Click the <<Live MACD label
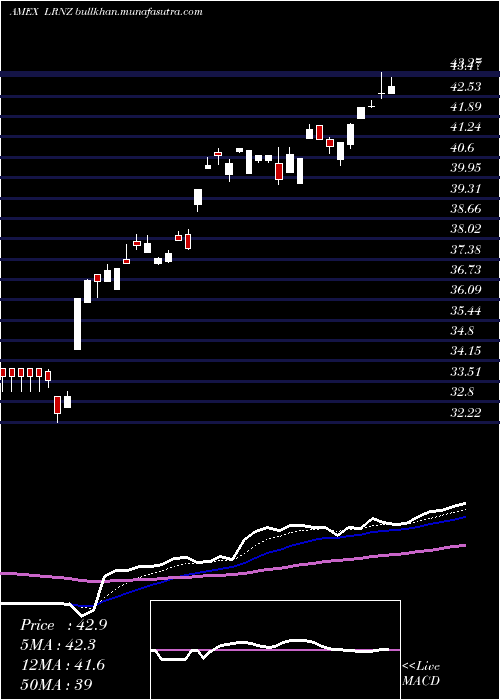This screenshot has width=500, height=700. 421,674
